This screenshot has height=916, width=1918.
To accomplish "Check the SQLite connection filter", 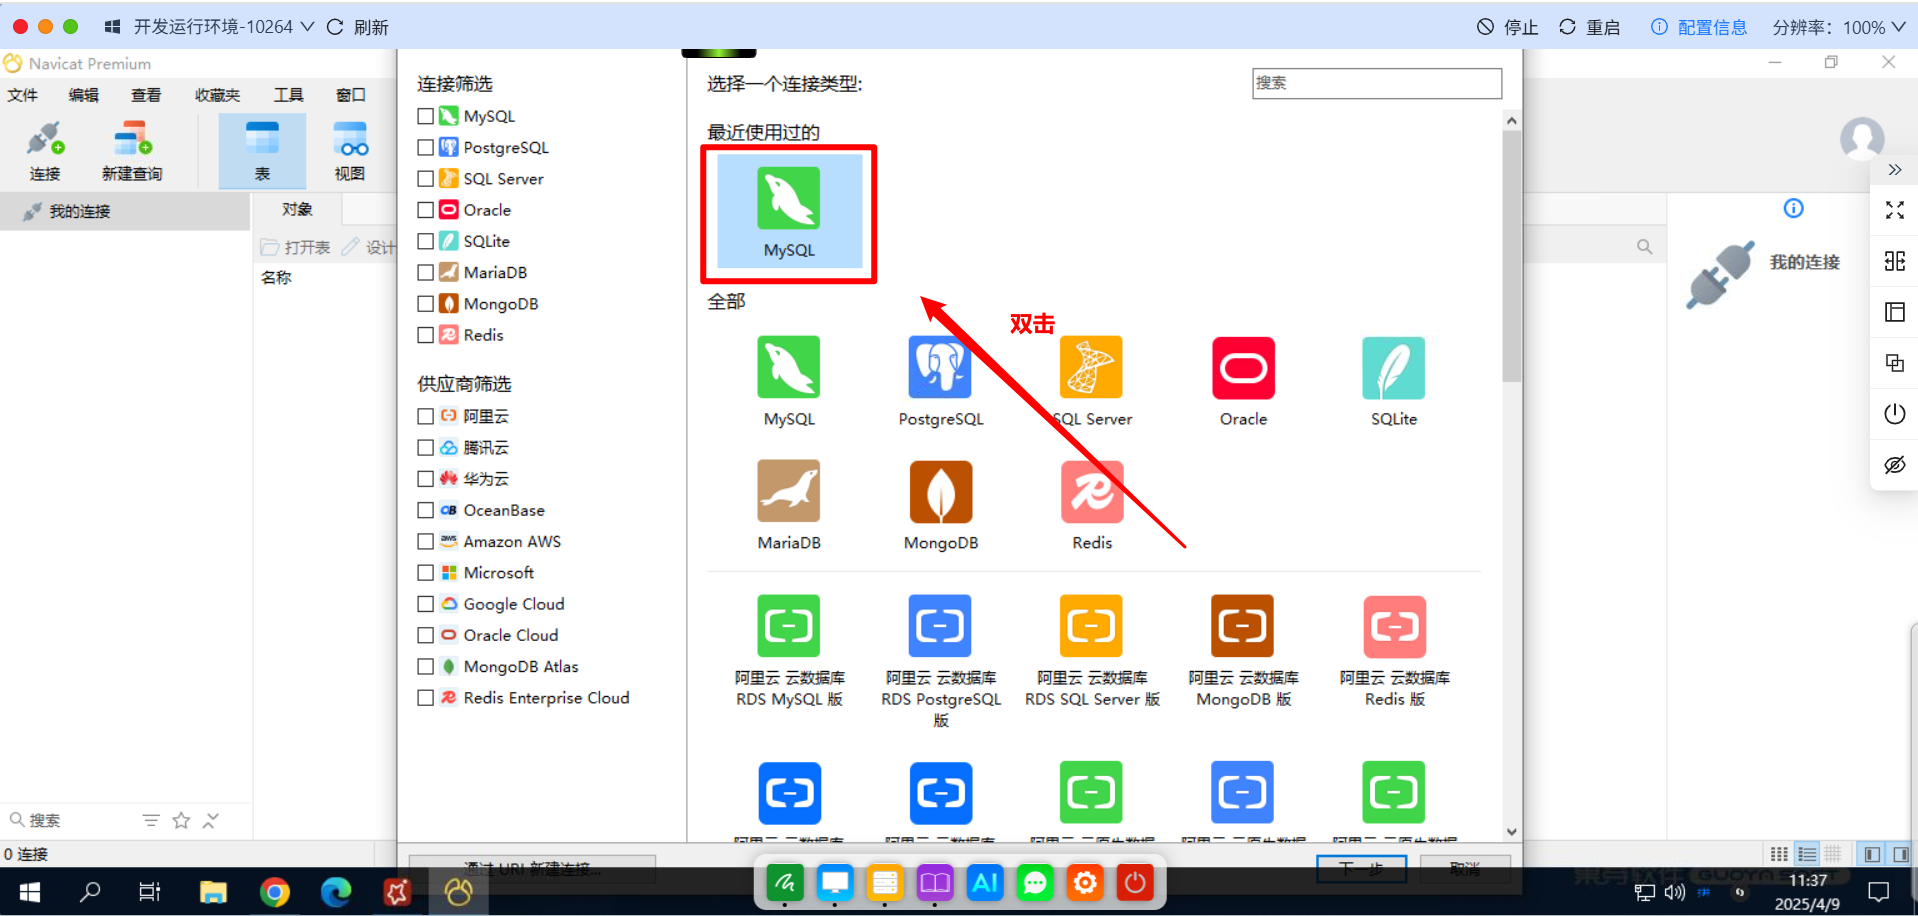I will pos(425,241).
